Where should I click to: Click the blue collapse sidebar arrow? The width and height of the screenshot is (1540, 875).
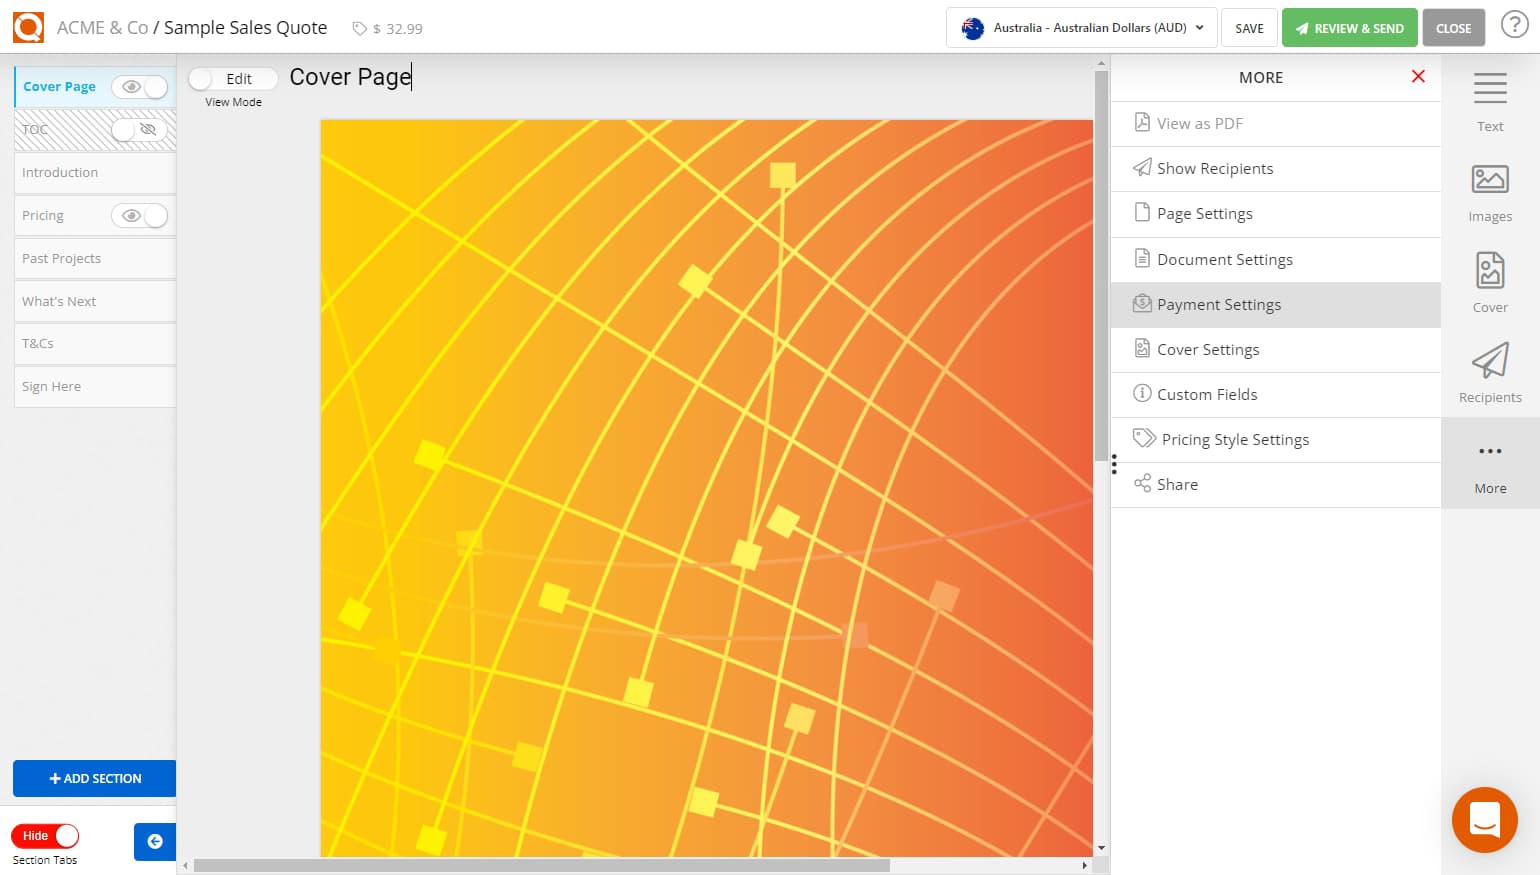[x=155, y=842]
